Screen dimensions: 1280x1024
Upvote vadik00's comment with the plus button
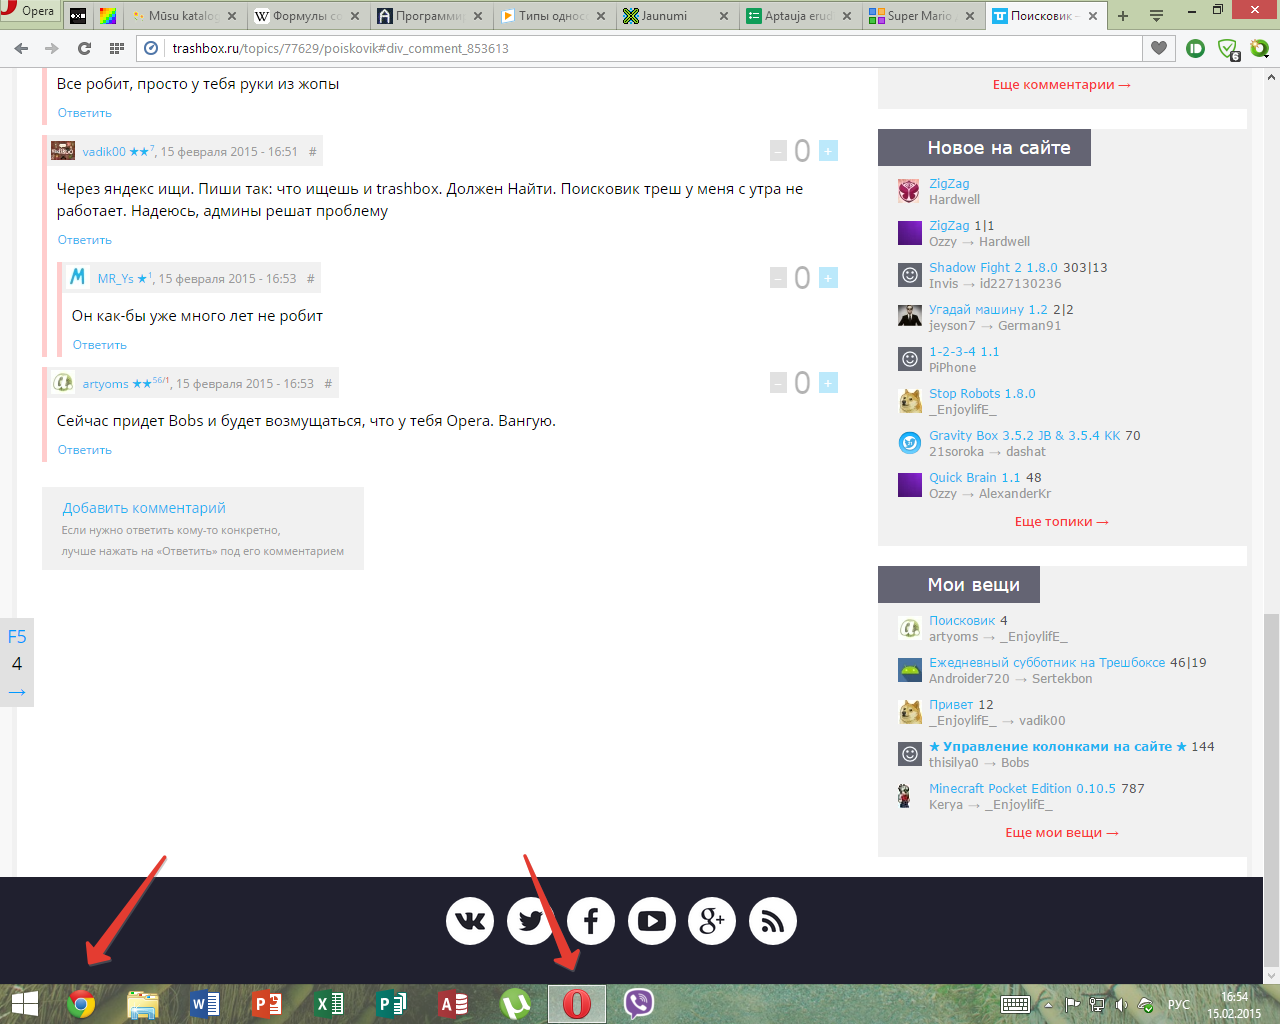828,151
